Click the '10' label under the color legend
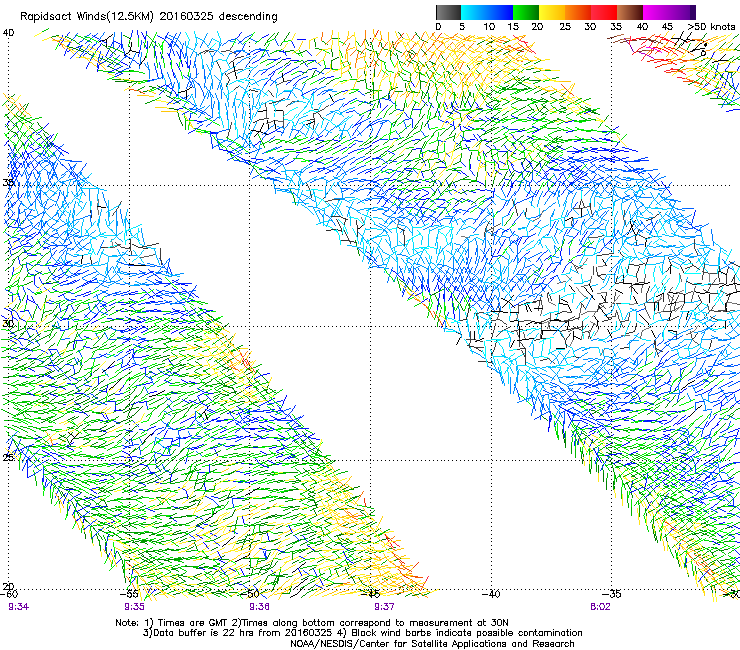This screenshot has height=650, width=740. tap(489, 27)
